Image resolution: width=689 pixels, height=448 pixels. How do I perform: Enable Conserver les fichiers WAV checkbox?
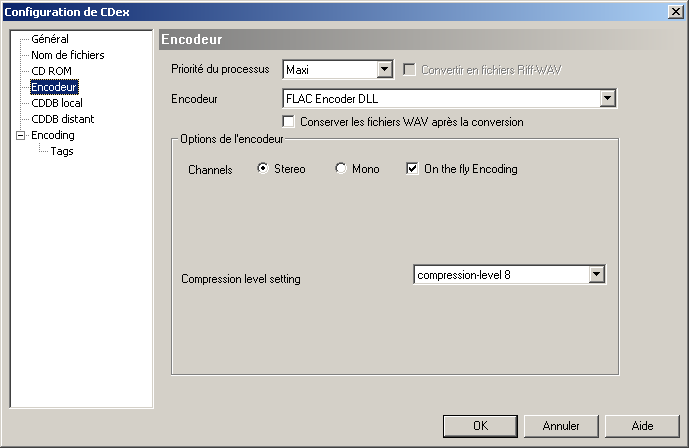[288, 122]
